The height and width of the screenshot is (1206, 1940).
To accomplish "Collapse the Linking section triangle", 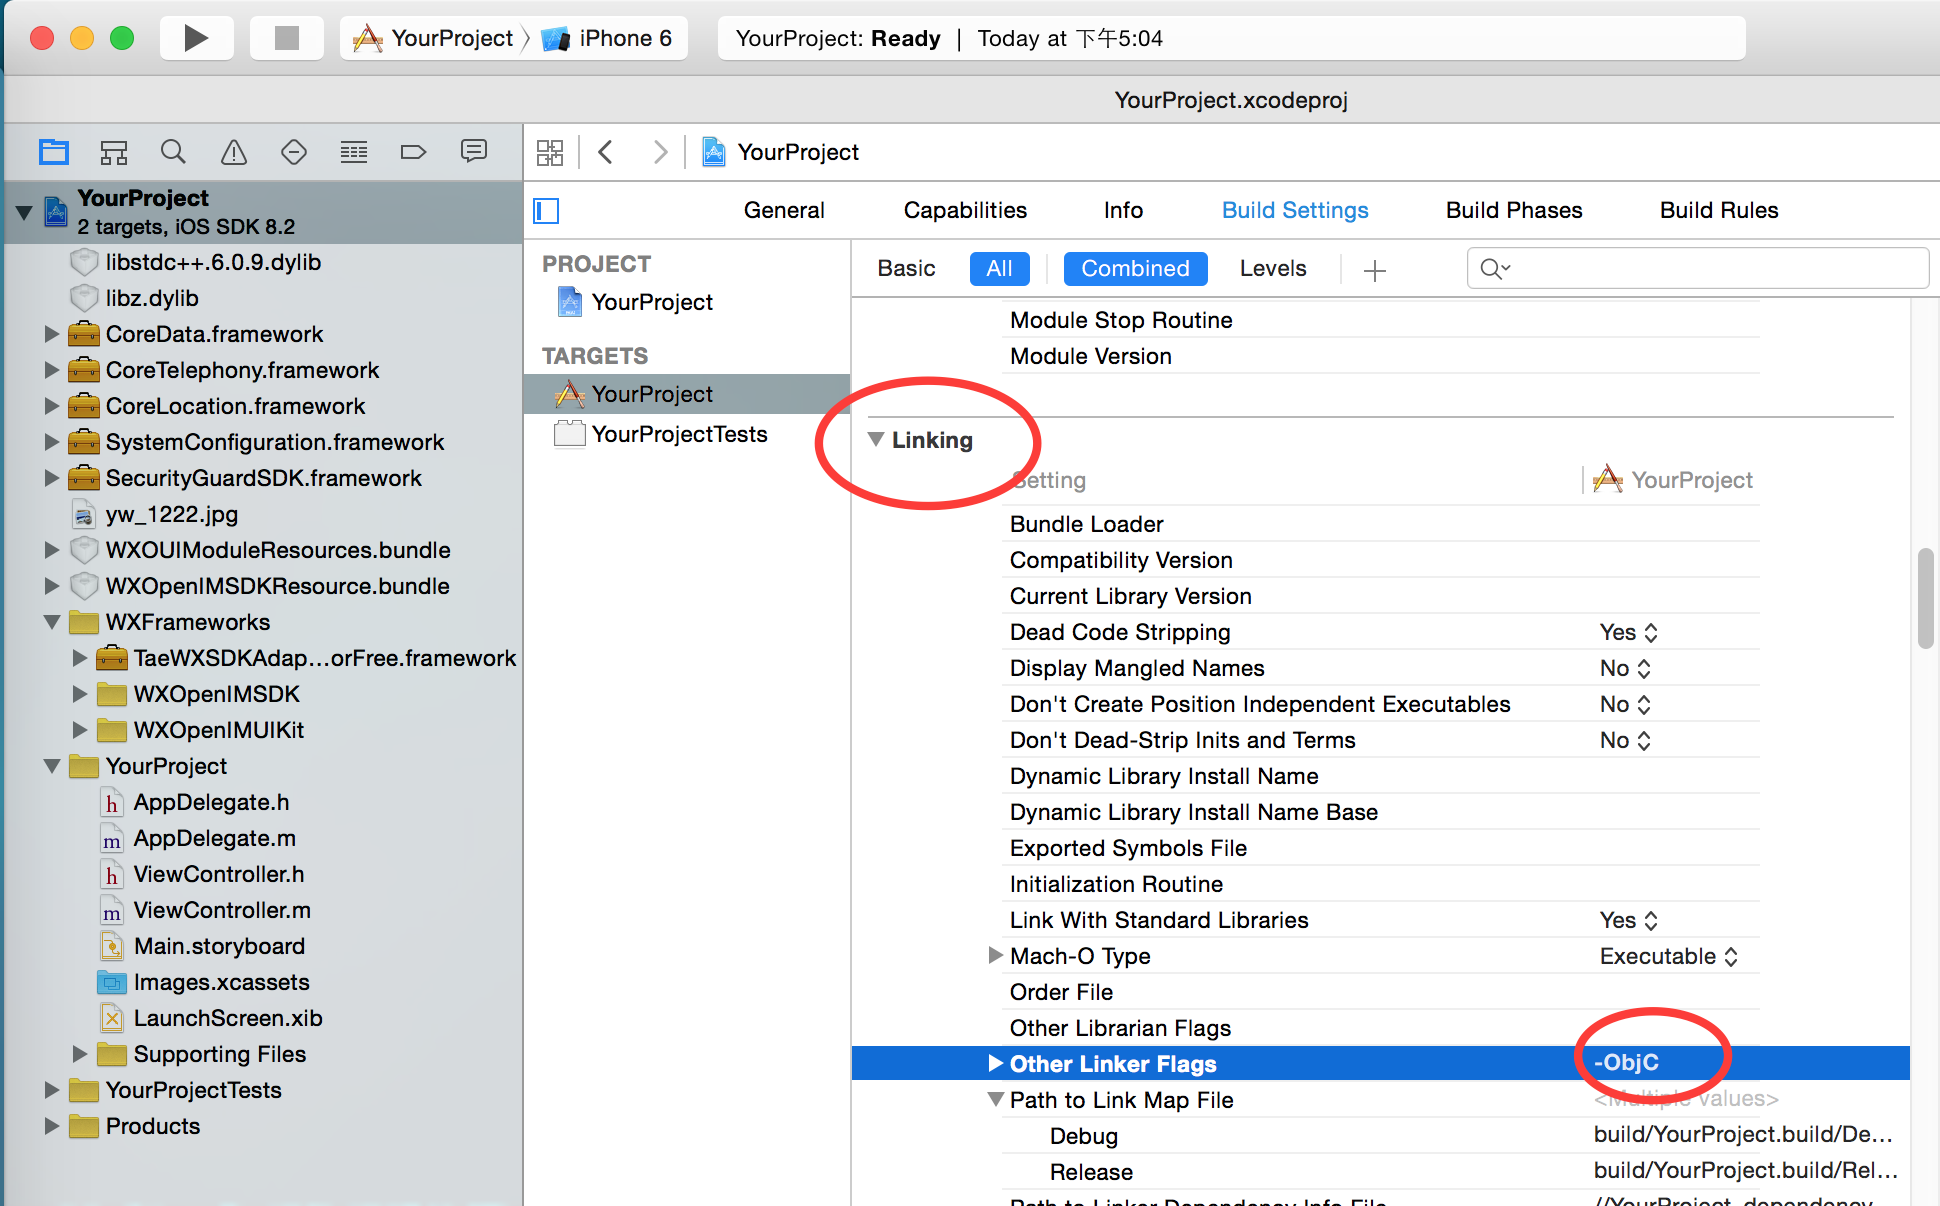I will tap(876, 440).
